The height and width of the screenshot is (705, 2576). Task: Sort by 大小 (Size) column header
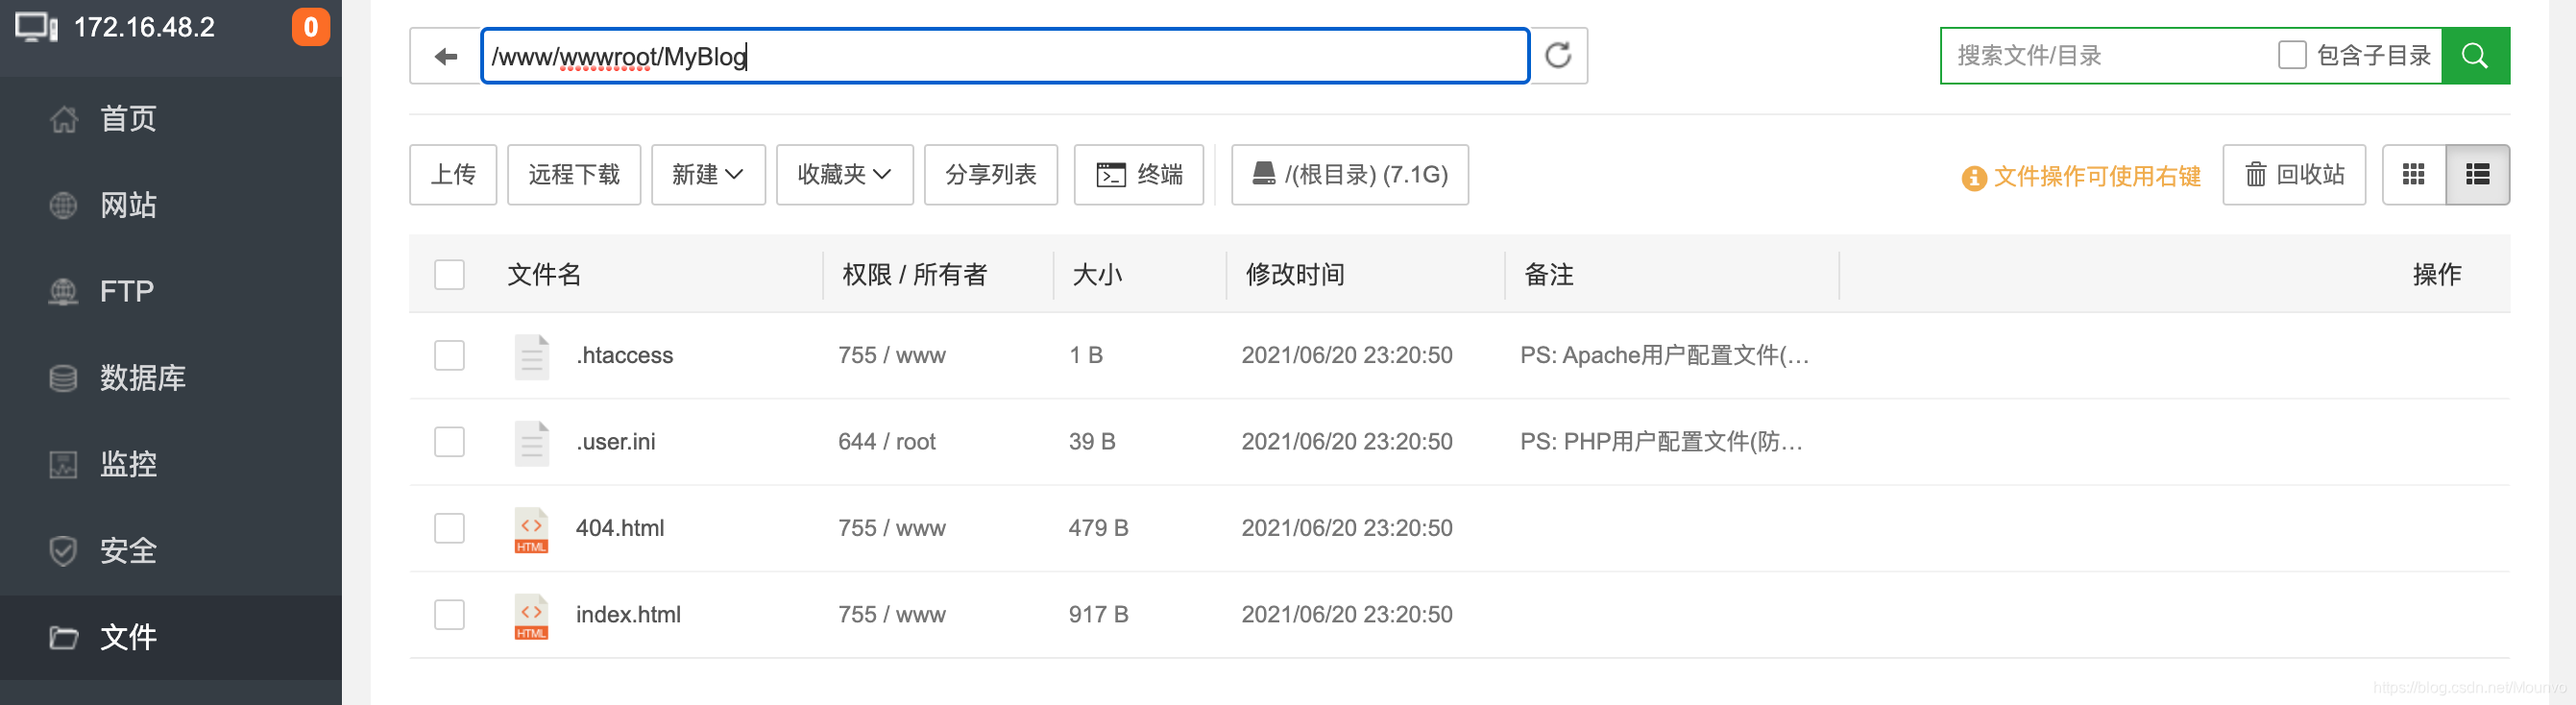click(x=1097, y=275)
